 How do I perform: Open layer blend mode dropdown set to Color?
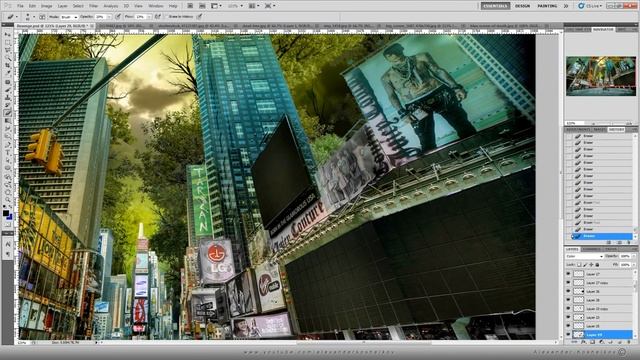click(x=584, y=256)
